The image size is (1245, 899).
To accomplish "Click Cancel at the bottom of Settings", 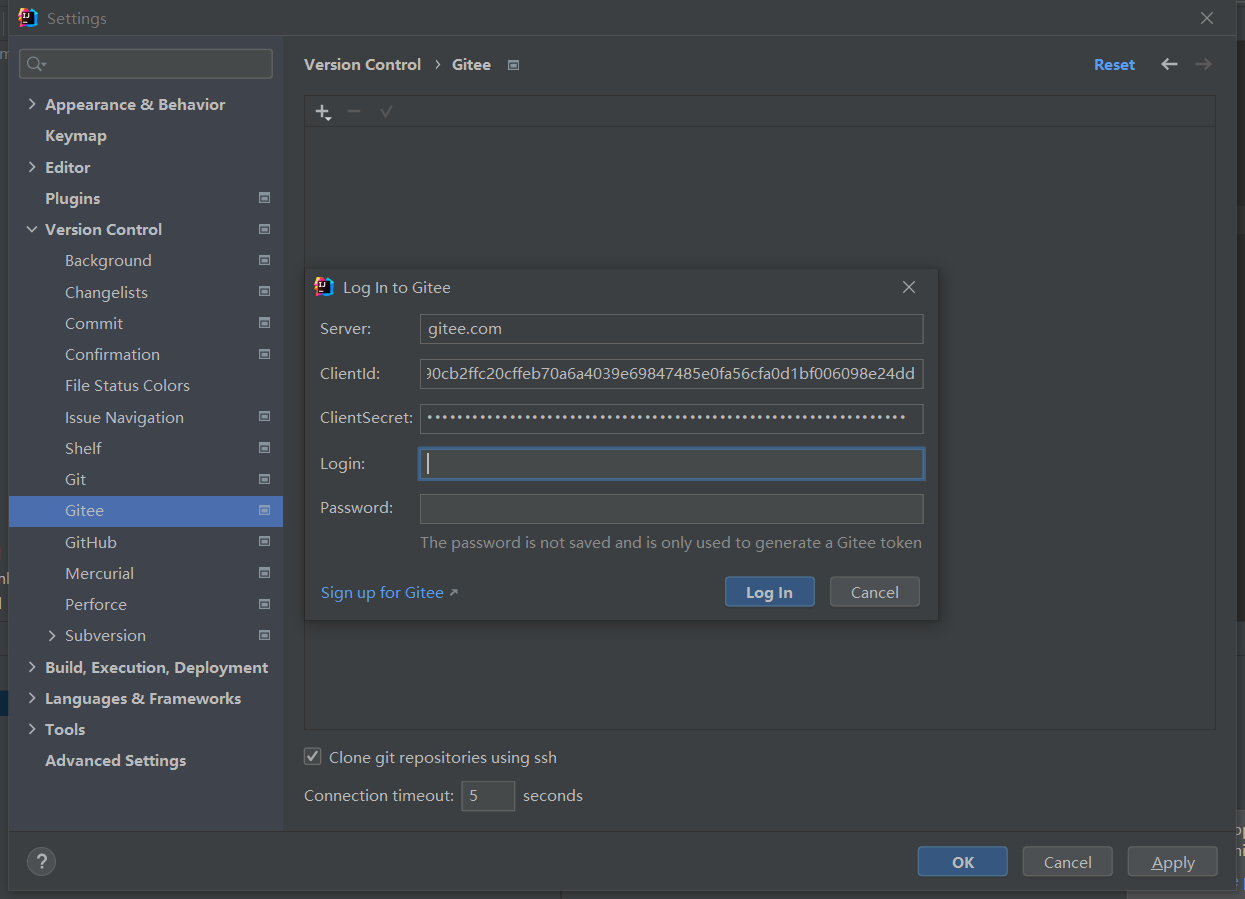I will click(1067, 862).
